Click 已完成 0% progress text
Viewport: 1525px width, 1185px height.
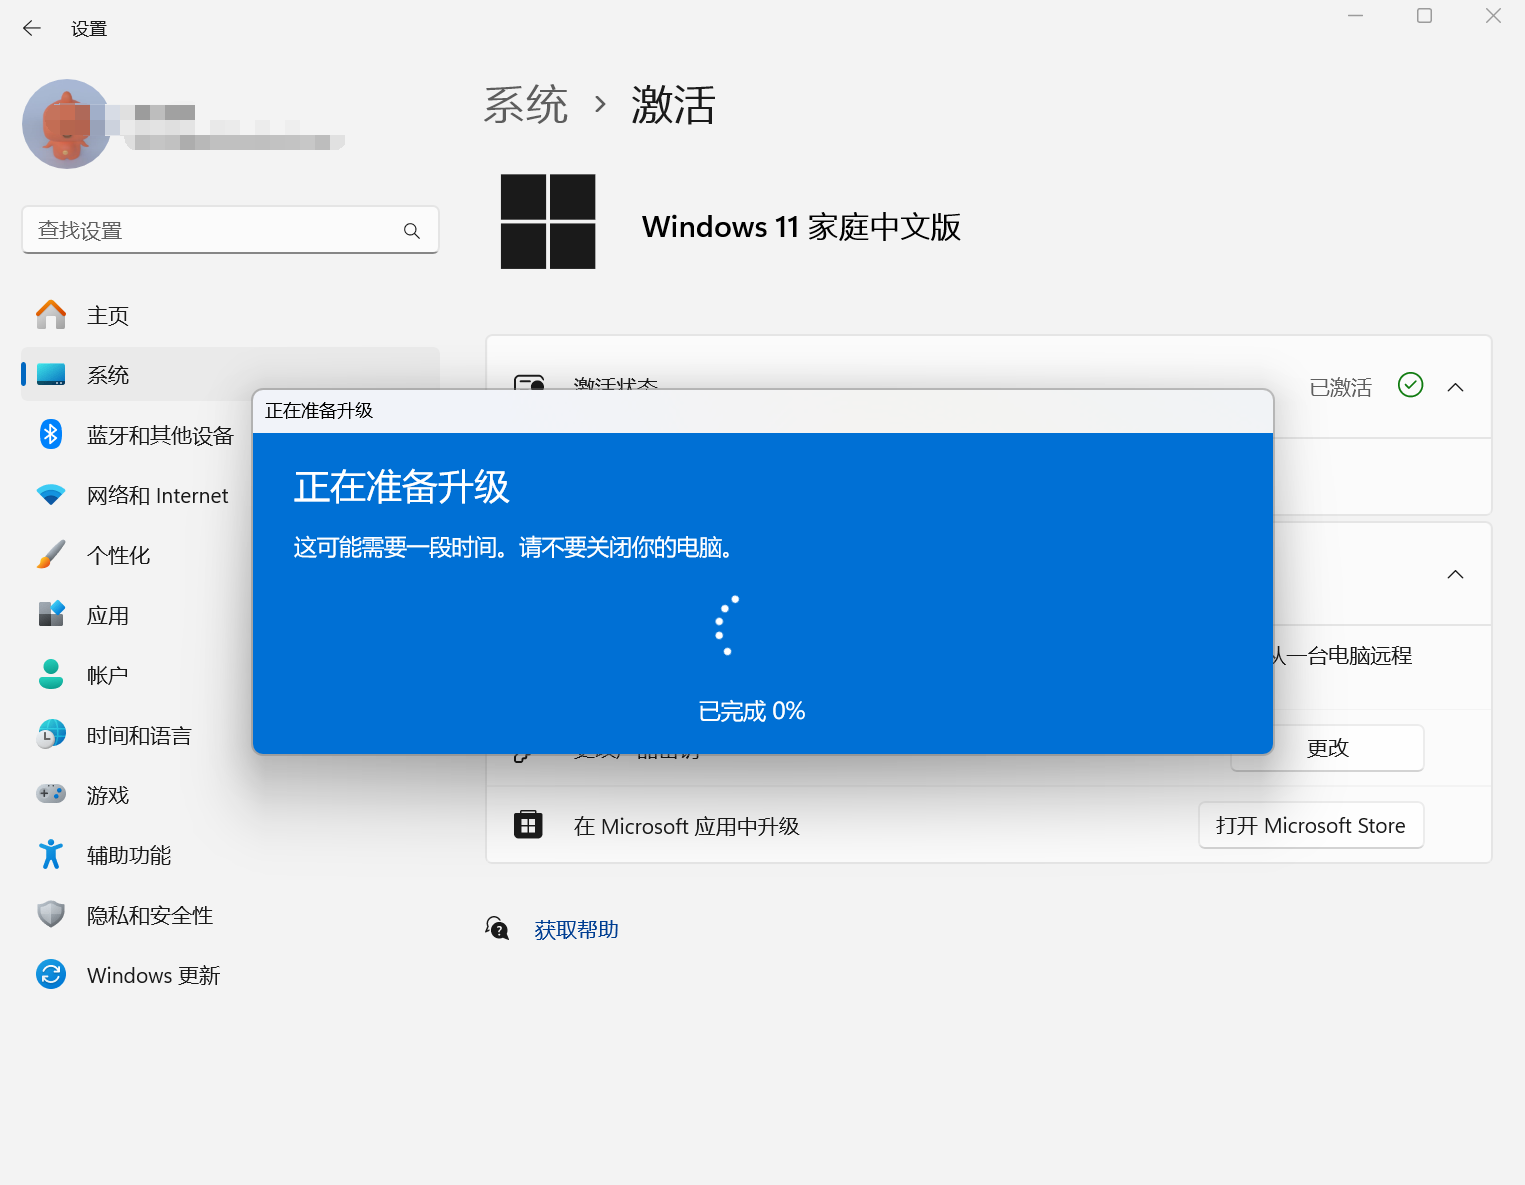(x=752, y=711)
